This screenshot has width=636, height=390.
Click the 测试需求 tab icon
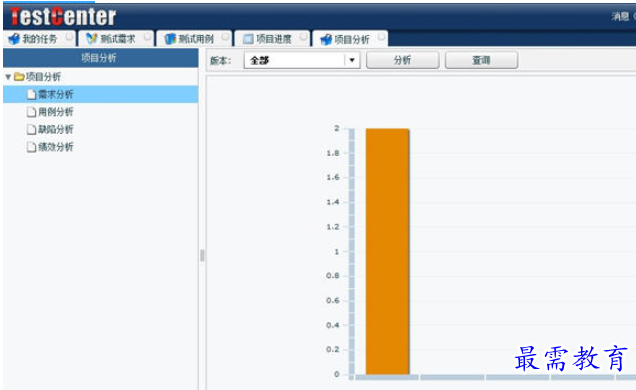click(x=92, y=39)
